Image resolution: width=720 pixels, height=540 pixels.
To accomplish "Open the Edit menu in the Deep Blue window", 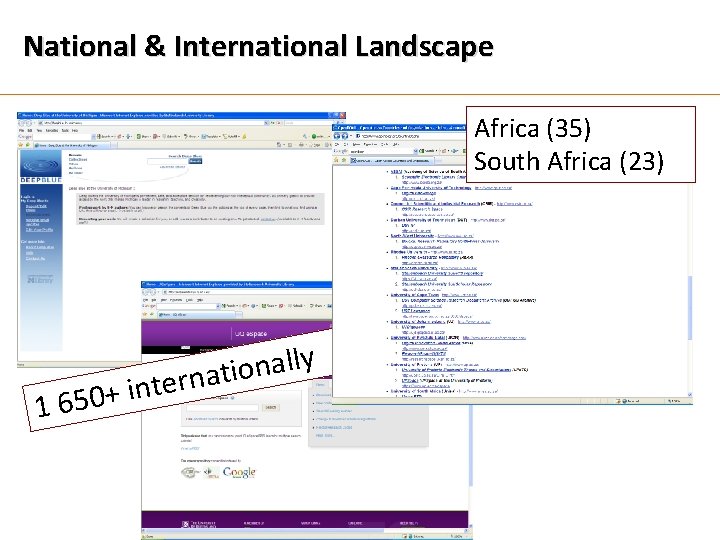I will click(x=31, y=130).
